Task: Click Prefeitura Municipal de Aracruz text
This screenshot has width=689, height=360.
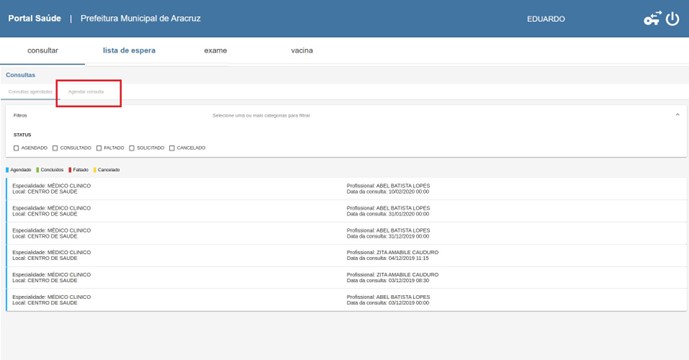Action: coord(141,18)
